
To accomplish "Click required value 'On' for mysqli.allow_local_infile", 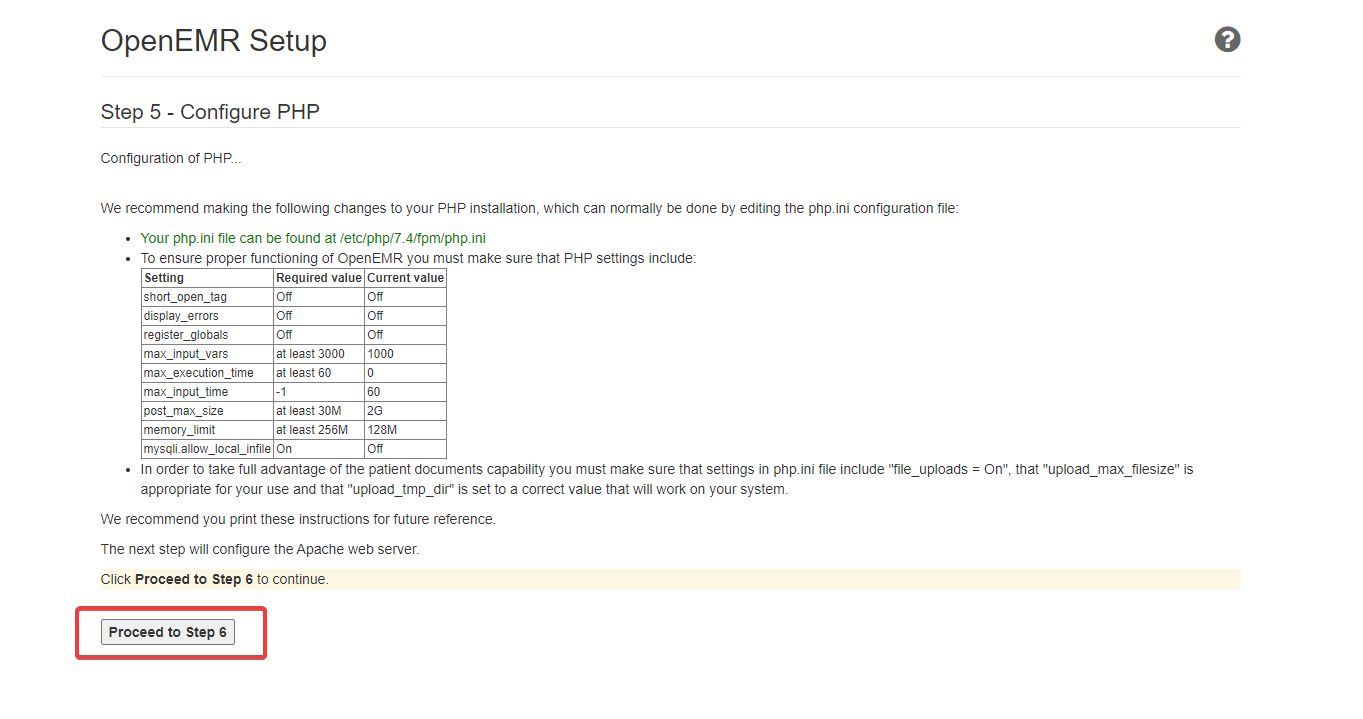I will pos(319,449).
